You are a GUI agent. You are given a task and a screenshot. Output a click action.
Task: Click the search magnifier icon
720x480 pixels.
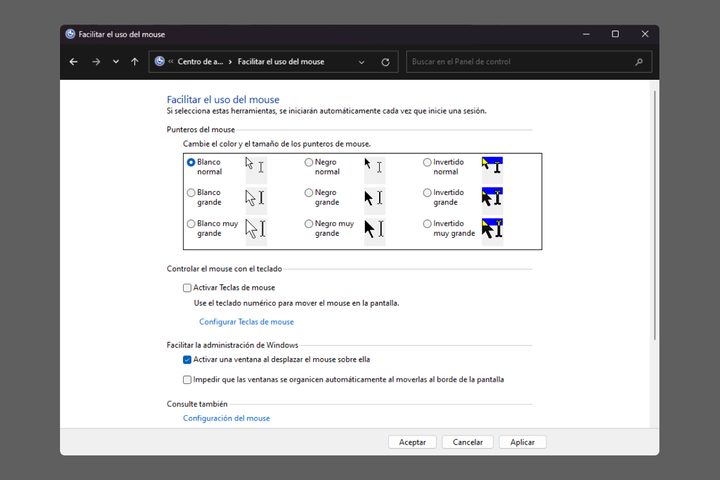point(639,62)
